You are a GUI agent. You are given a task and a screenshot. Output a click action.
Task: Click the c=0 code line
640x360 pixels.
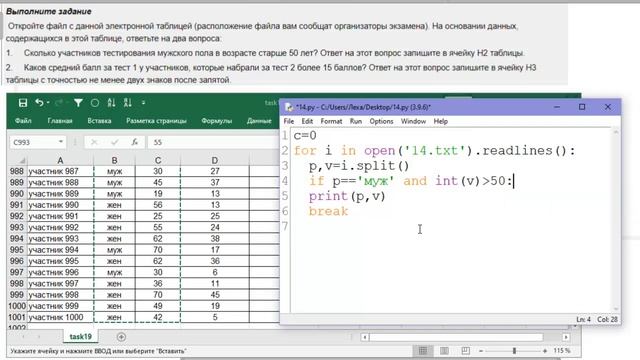(x=305, y=136)
